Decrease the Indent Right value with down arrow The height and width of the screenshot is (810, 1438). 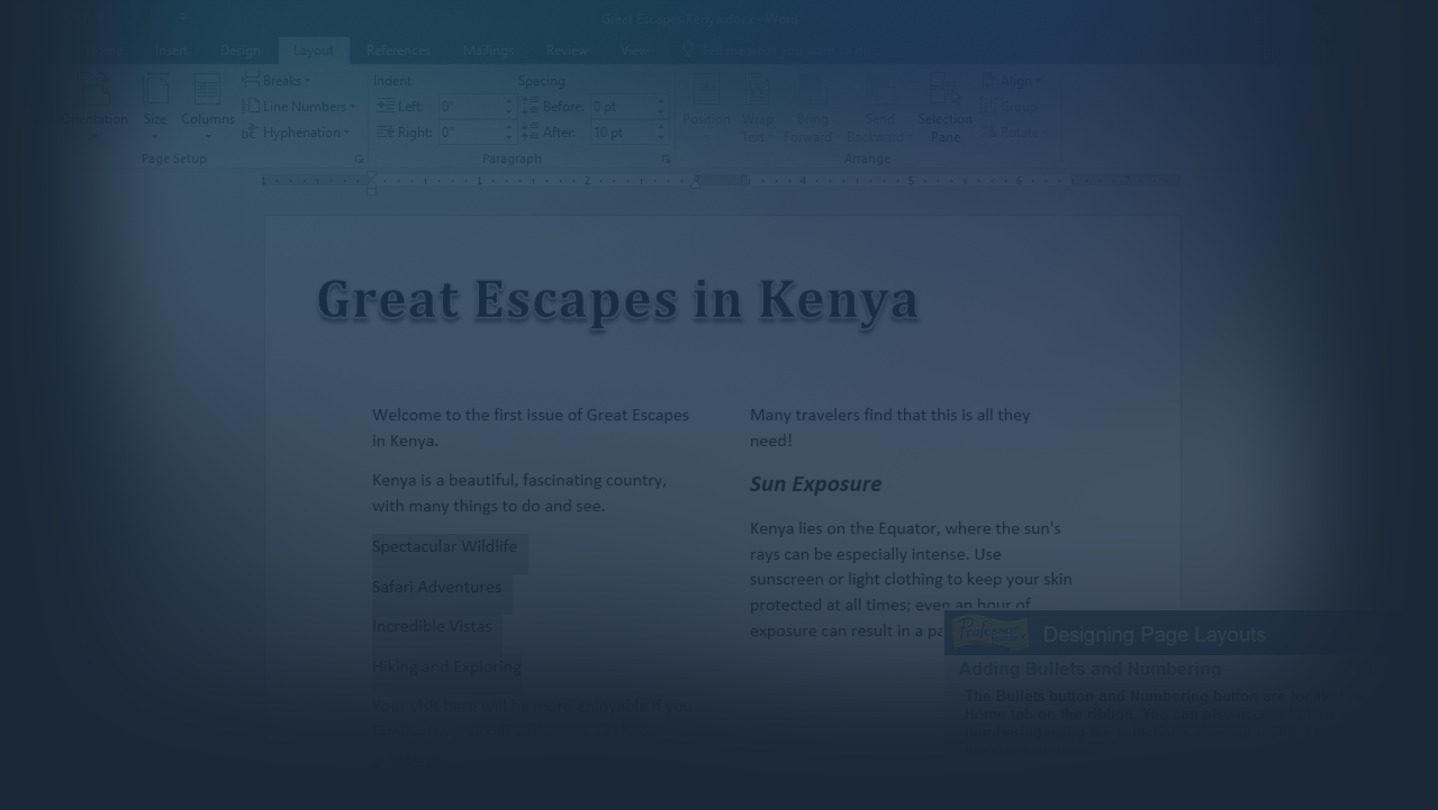(x=509, y=137)
